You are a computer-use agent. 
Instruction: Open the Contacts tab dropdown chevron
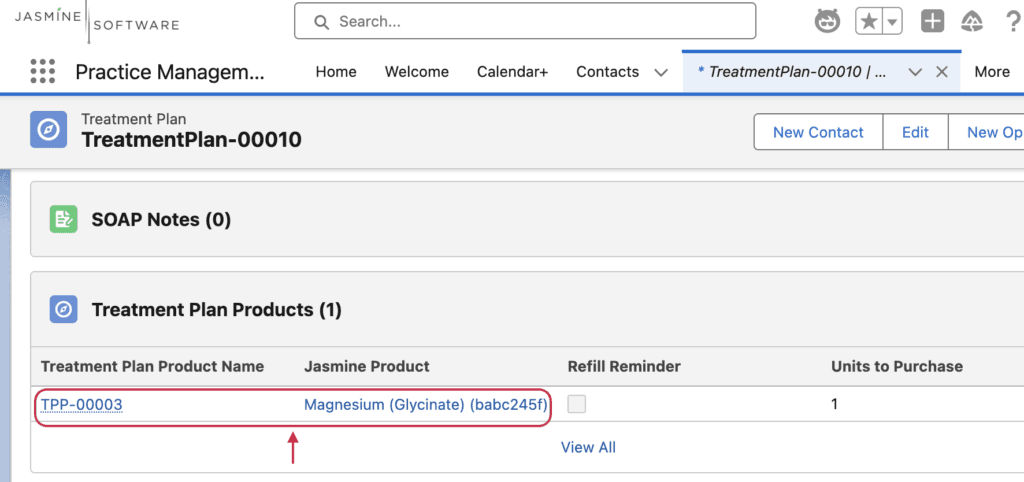click(661, 72)
